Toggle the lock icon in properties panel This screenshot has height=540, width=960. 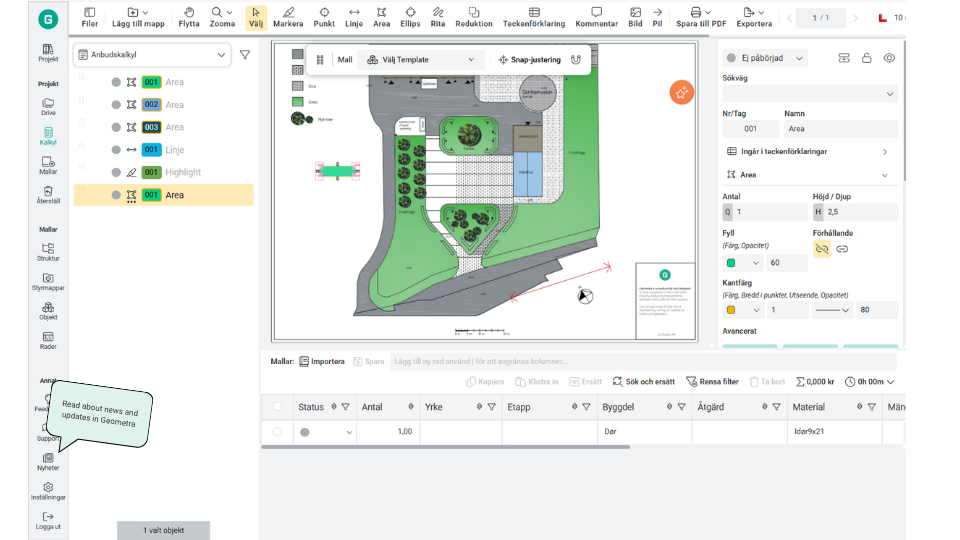866,58
